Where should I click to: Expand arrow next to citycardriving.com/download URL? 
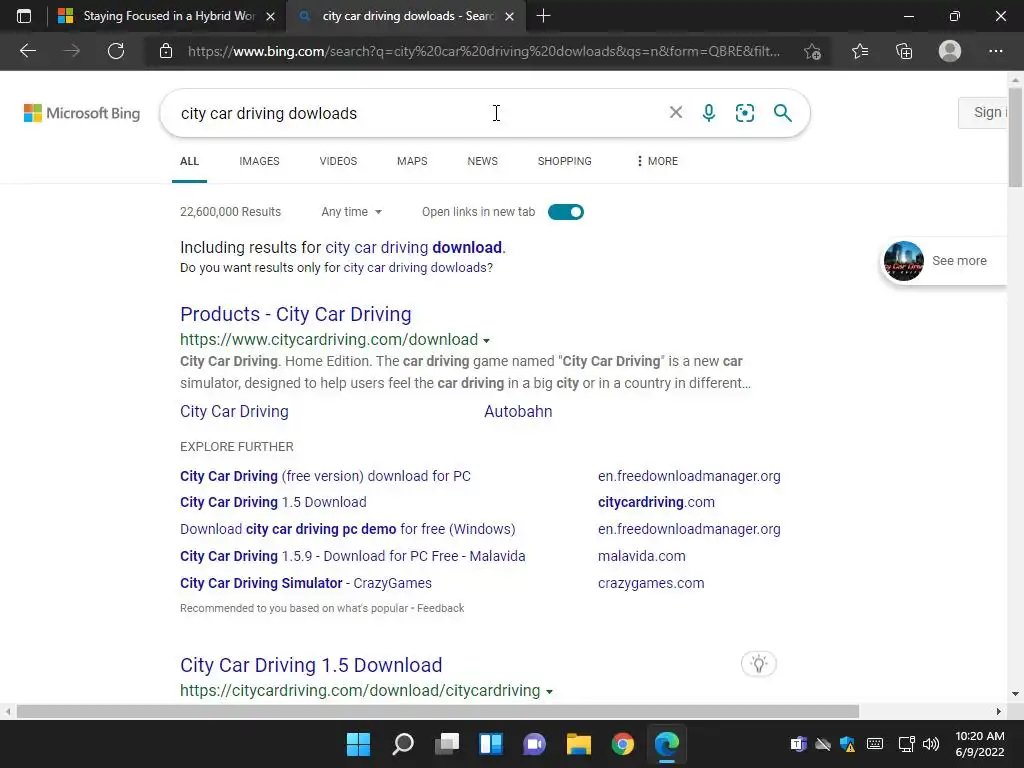point(486,340)
